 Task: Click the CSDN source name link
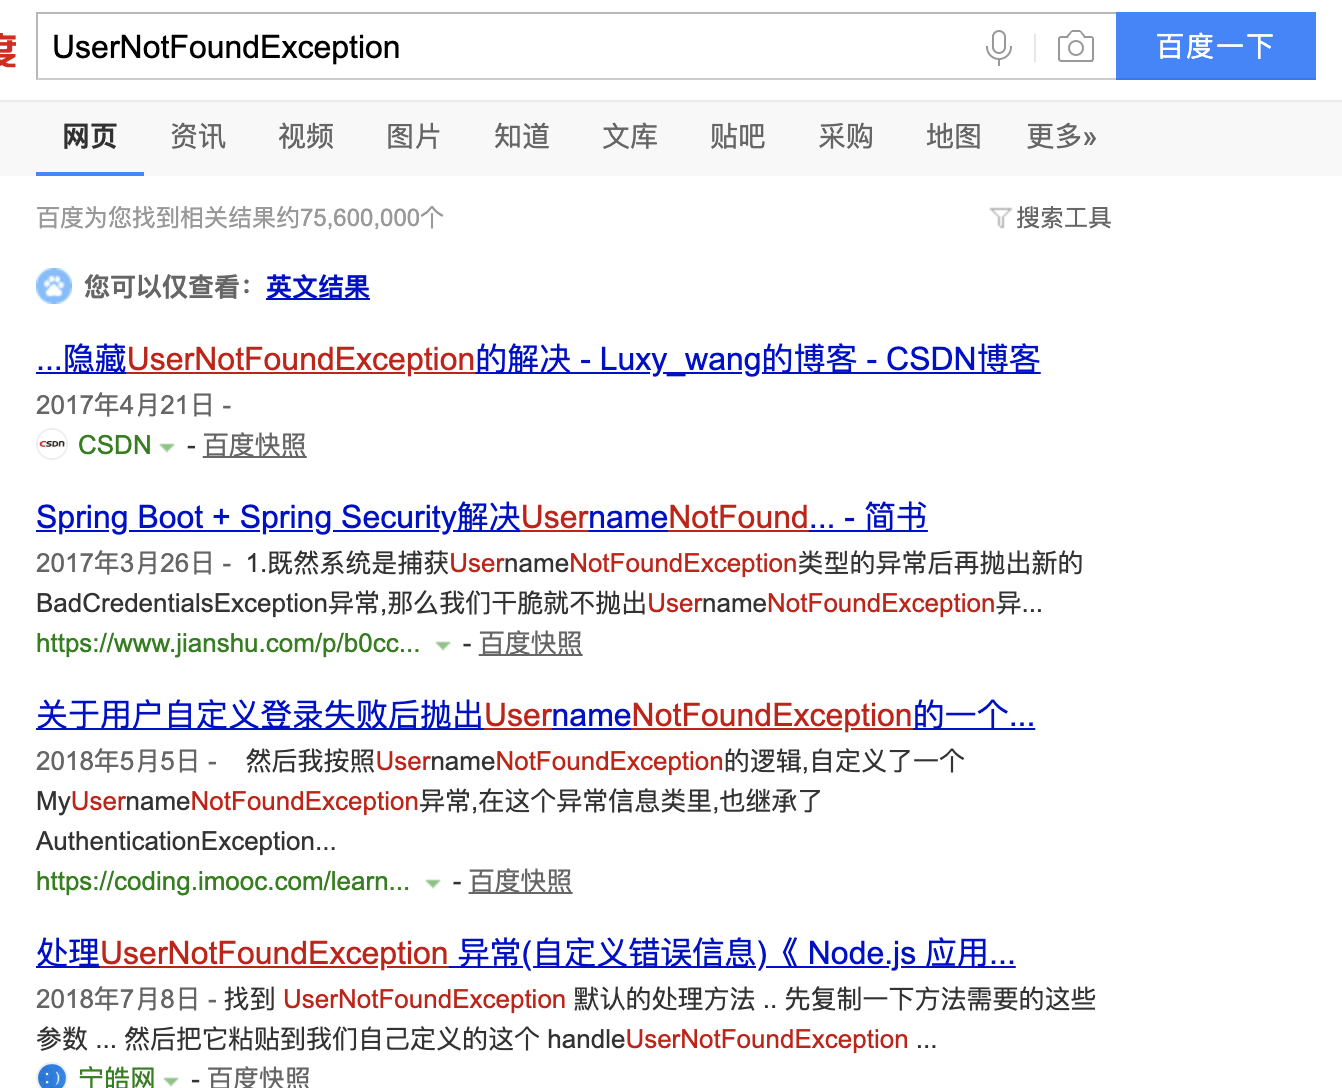(x=115, y=445)
